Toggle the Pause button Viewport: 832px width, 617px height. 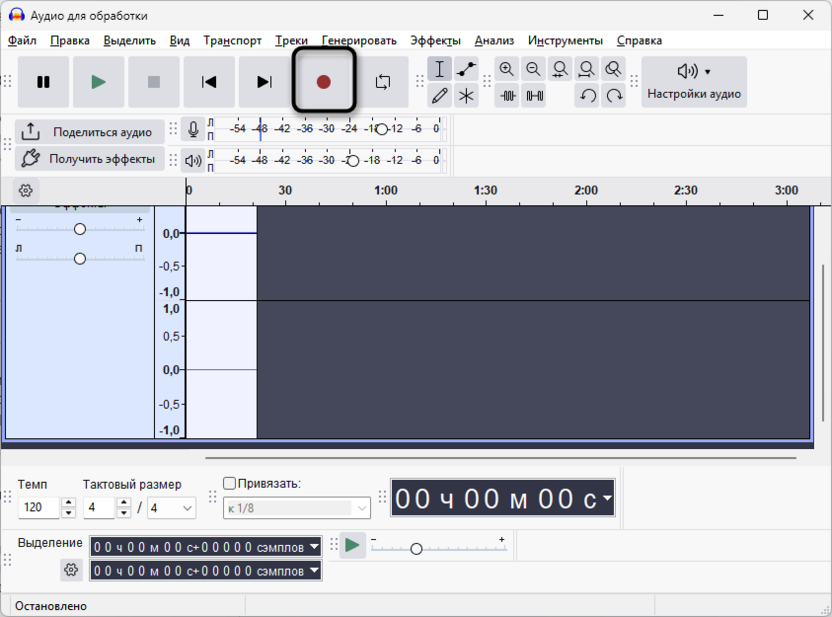(x=43, y=82)
